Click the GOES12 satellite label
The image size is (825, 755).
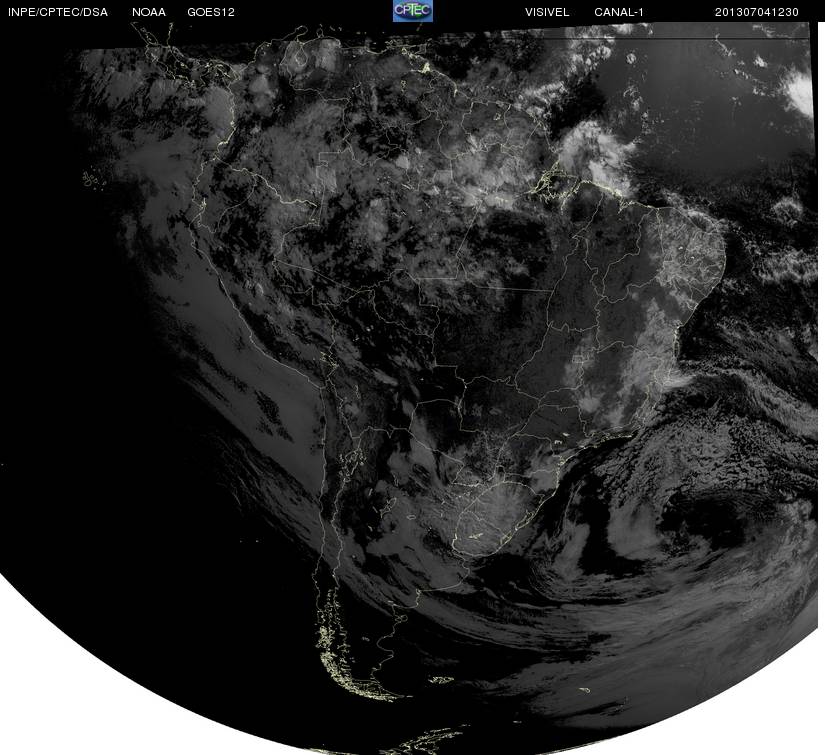coord(211,12)
